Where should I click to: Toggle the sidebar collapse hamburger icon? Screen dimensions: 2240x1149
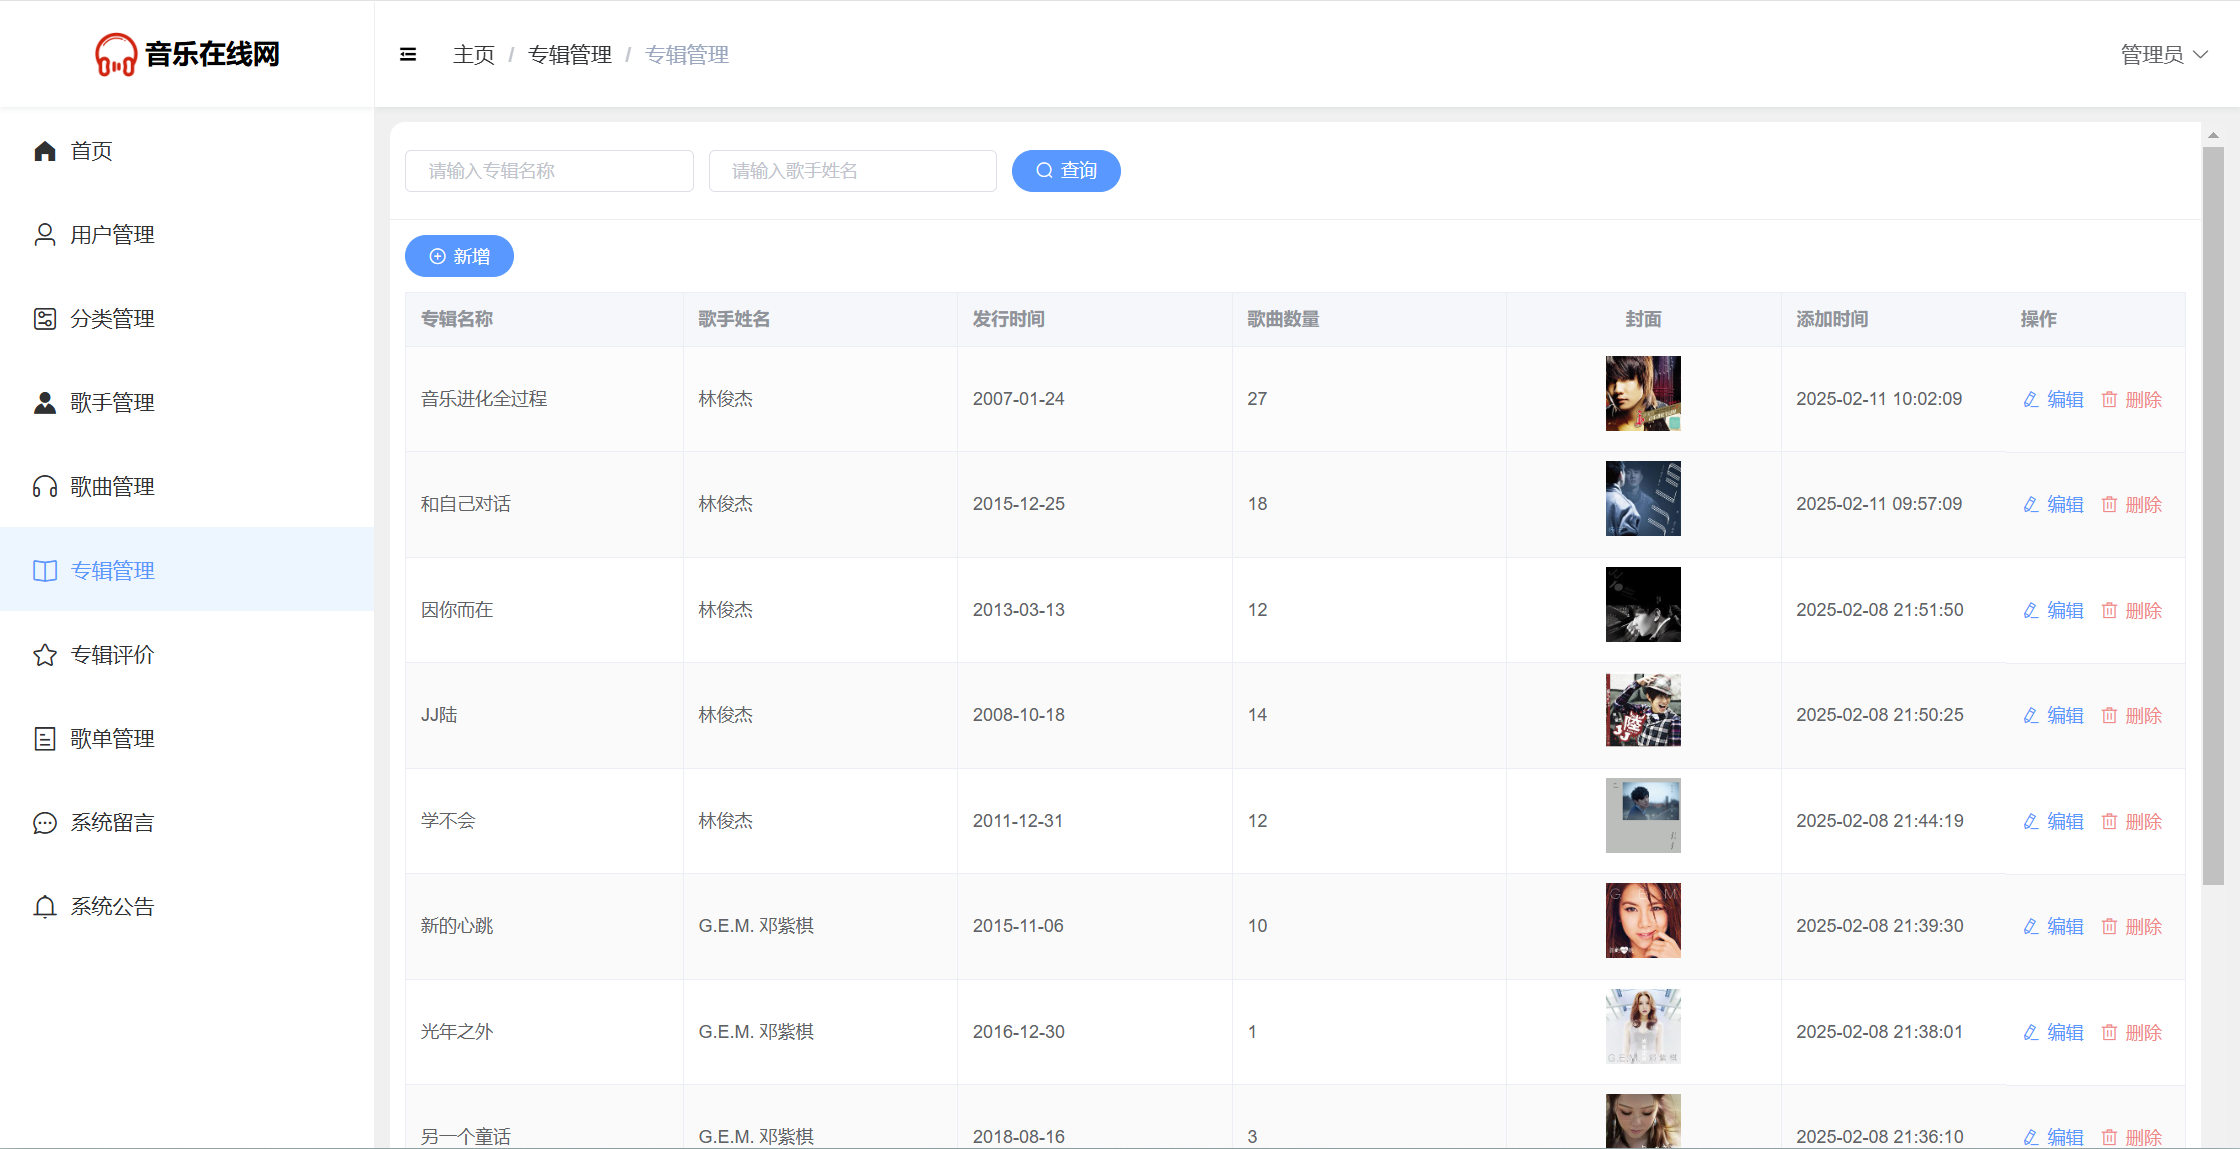[408, 55]
